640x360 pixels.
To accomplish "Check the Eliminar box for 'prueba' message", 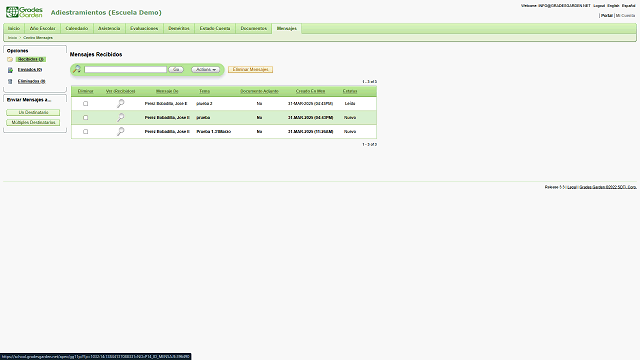I will pyautogui.click(x=85, y=118).
